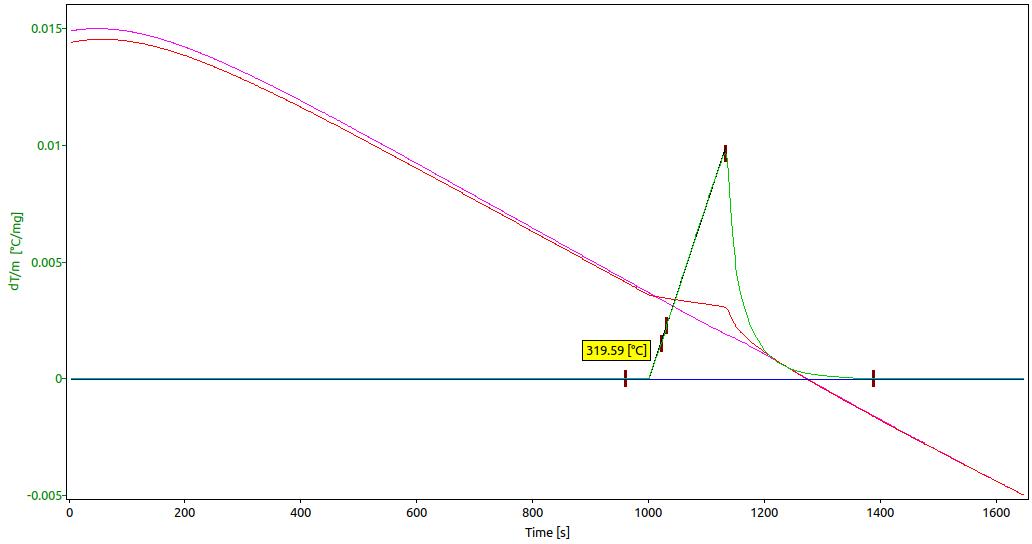Click the 800 tick on the time axis
Screen dimensions: 1032x544
(532, 513)
